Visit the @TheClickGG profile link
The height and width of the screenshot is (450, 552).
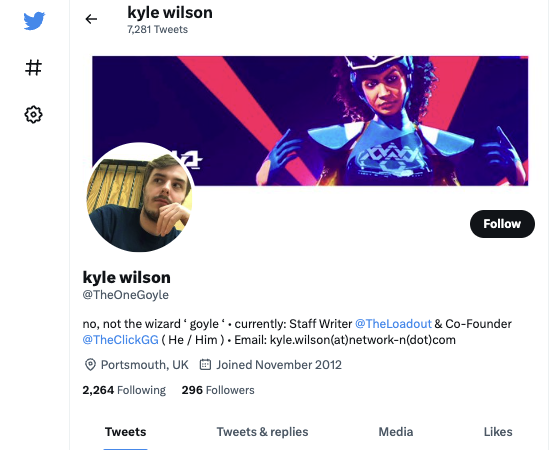[x=120, y=340]
